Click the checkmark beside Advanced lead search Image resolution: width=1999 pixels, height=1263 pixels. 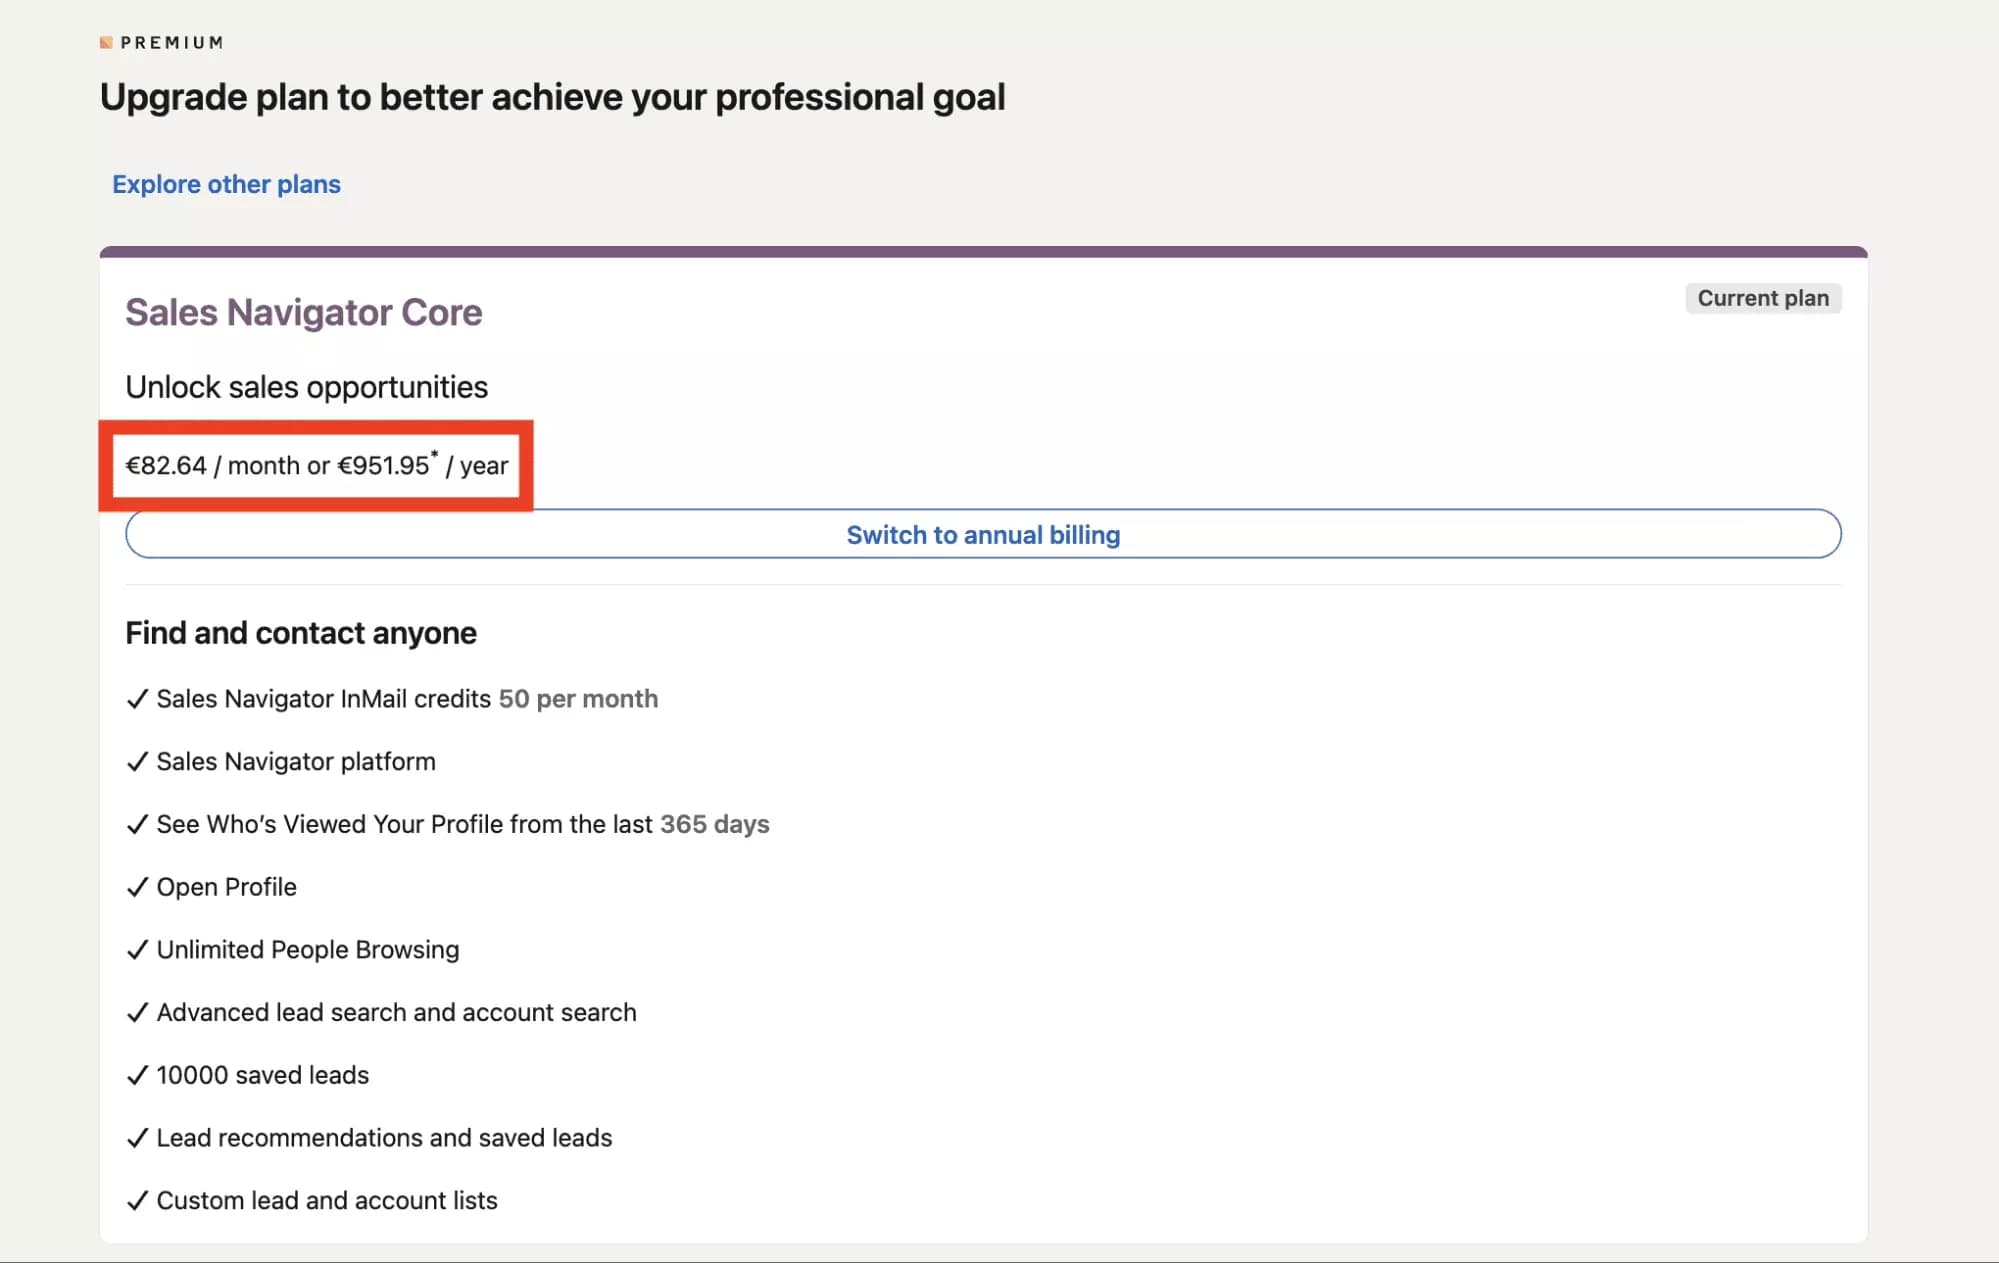pyautogui.click(x=138, y=1013)
